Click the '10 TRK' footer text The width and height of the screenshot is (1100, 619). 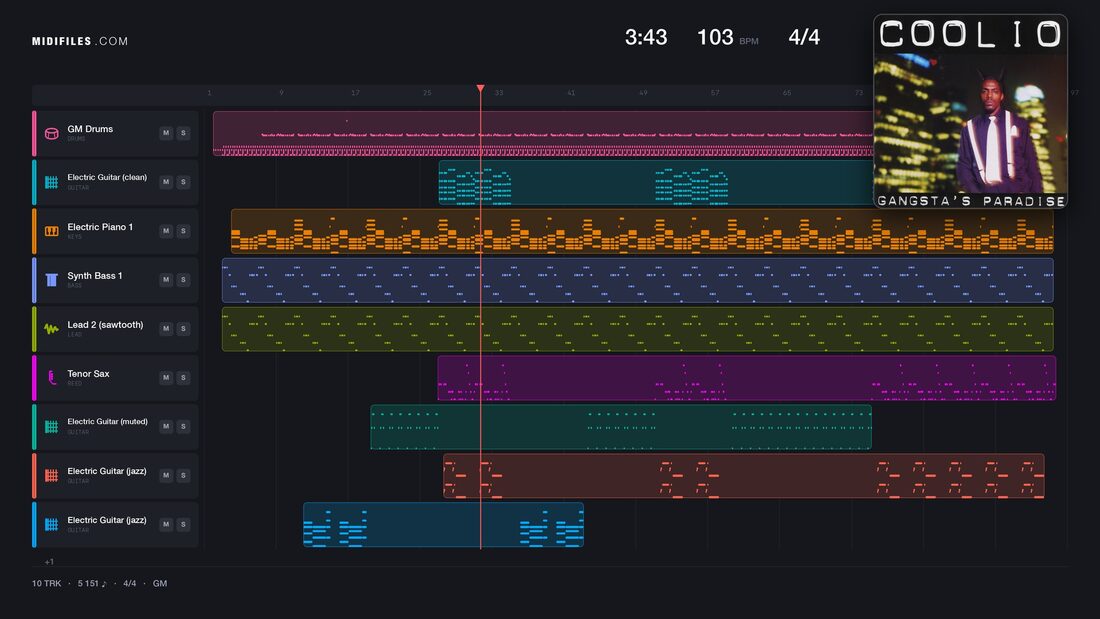(x=46, y=583)
